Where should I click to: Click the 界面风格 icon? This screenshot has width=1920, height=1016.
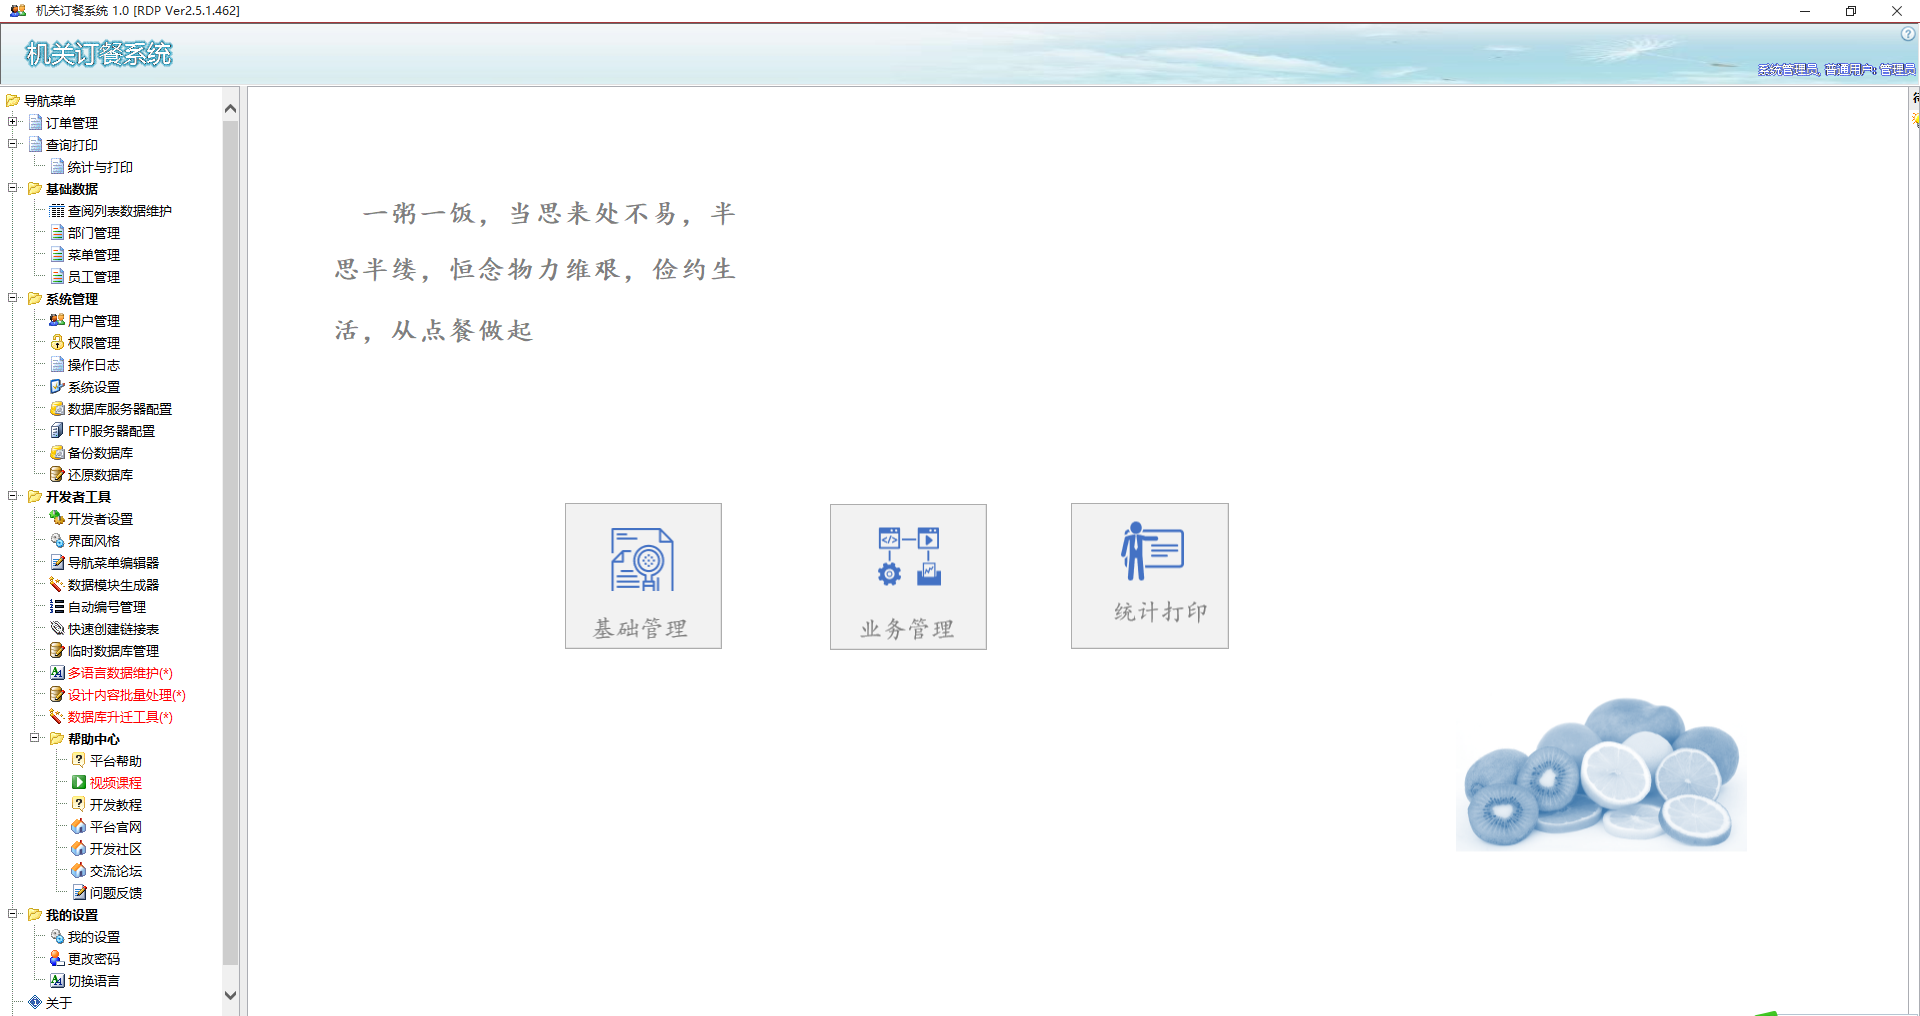click(x=57, y=540)
